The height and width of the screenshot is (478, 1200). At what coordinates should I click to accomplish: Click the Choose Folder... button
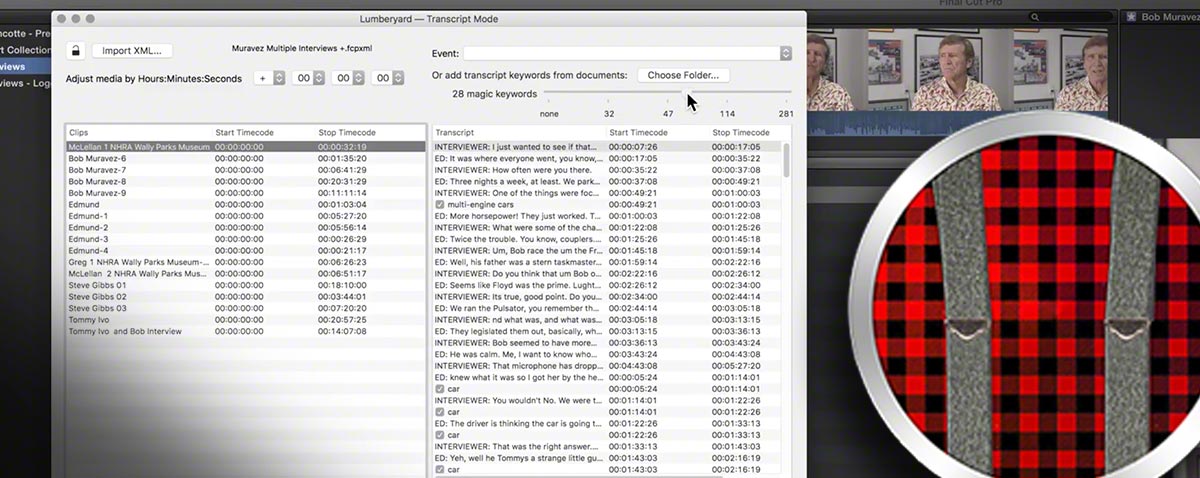click(683, 75)
